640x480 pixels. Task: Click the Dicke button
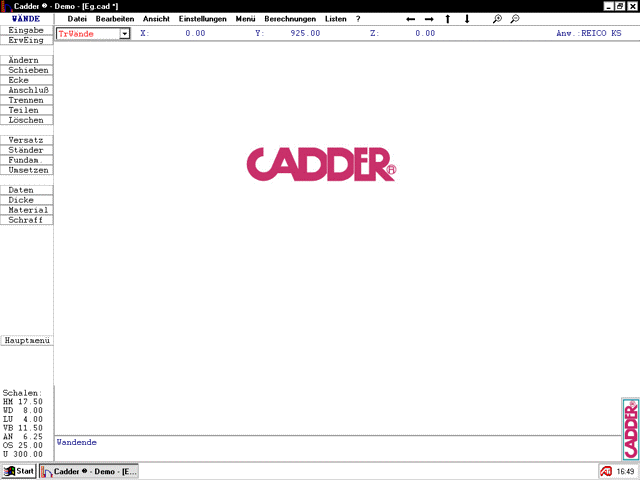(27, 200)
